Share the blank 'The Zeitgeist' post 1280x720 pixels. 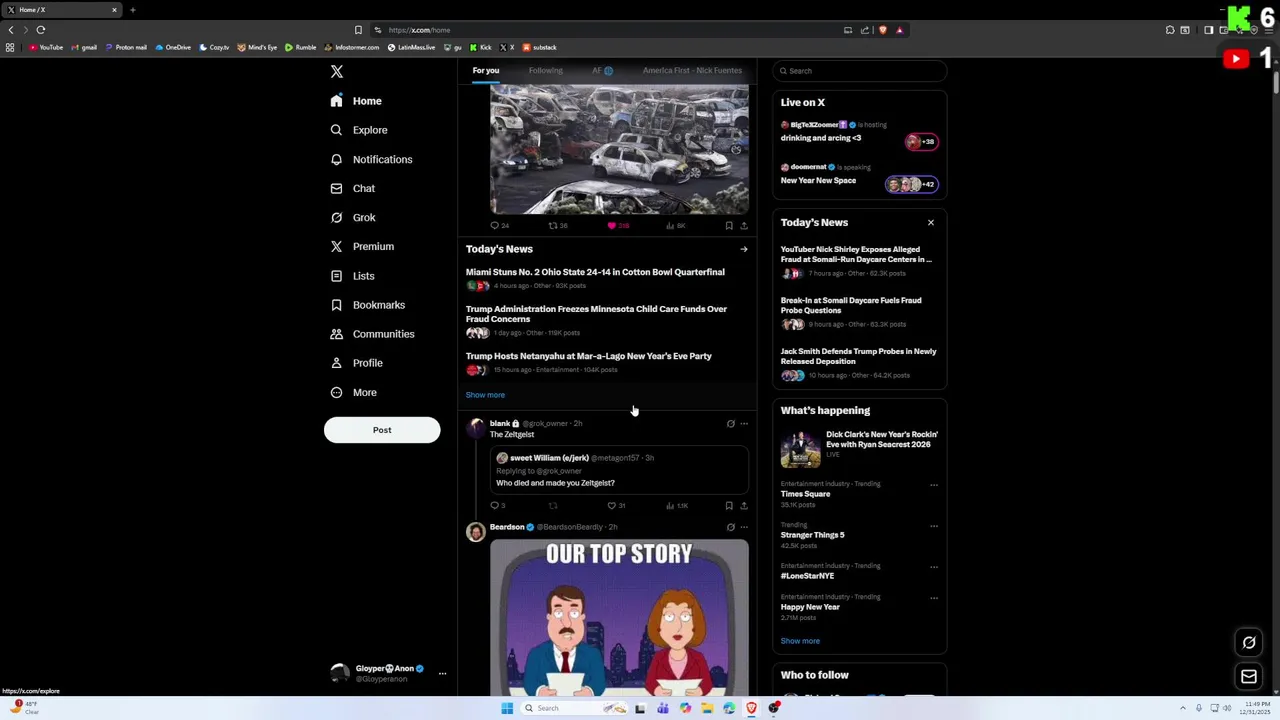743,506
